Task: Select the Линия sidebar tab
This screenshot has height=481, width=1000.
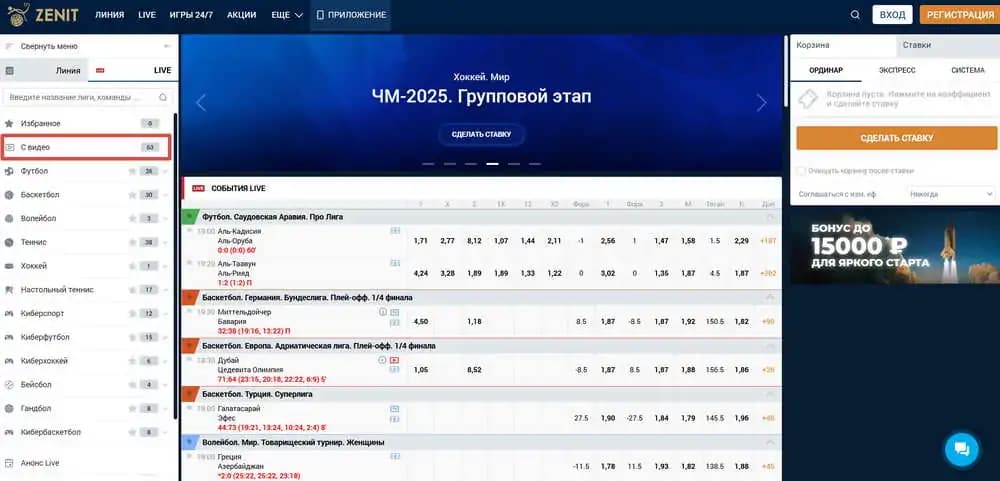Action: pos(44,70)
